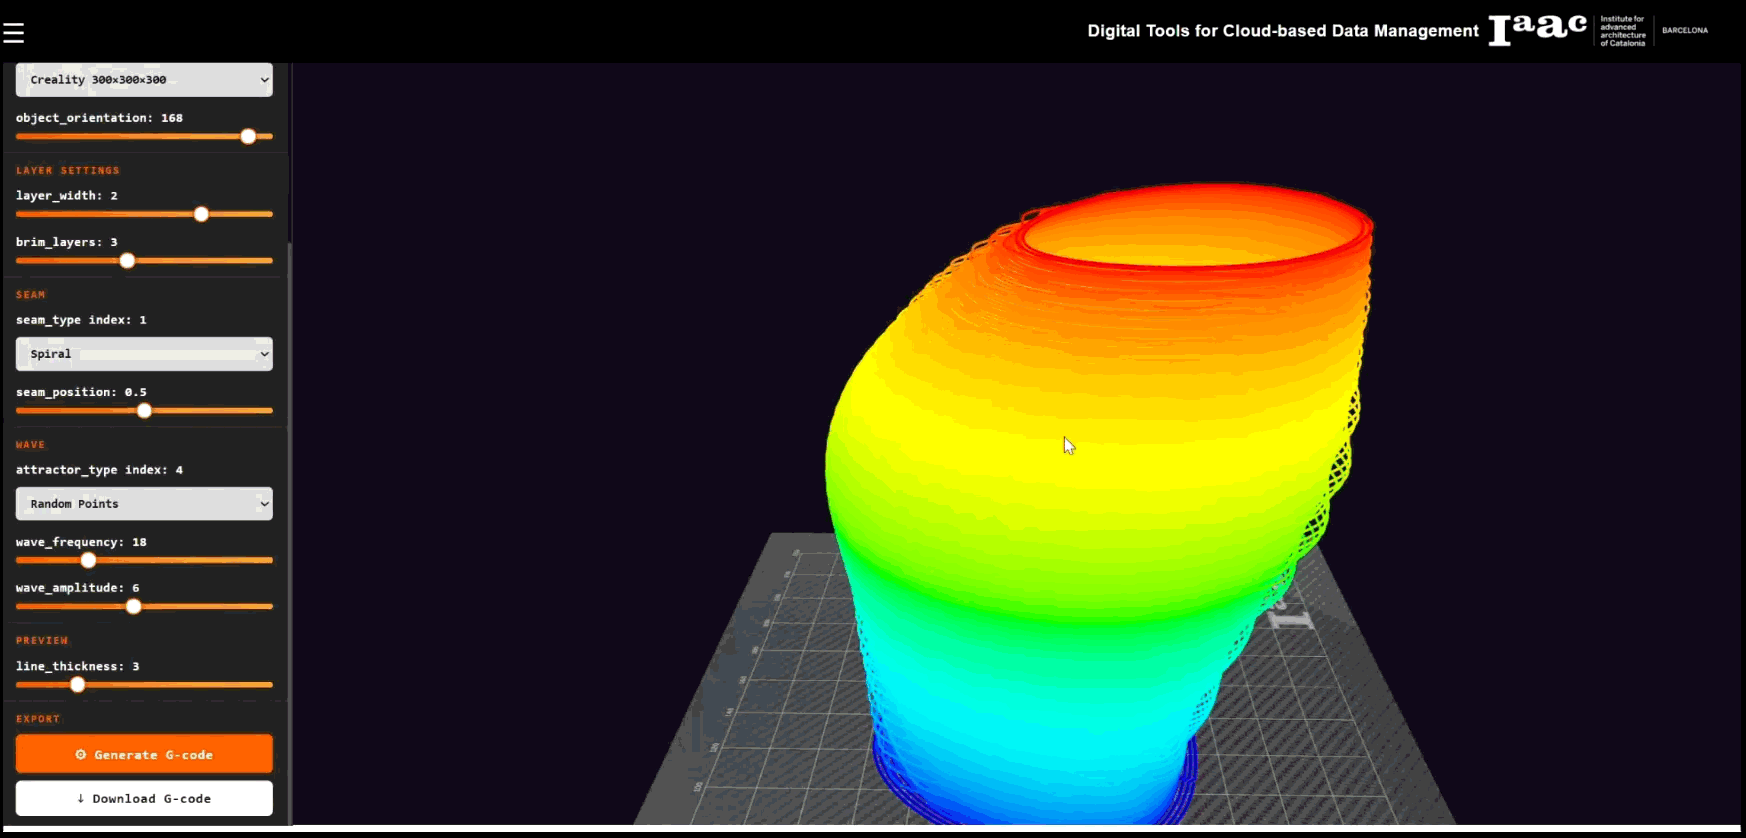Screen dimensions: 1746x838
Task: Expand the Spiral seam type dropdown
Action: 144,354
